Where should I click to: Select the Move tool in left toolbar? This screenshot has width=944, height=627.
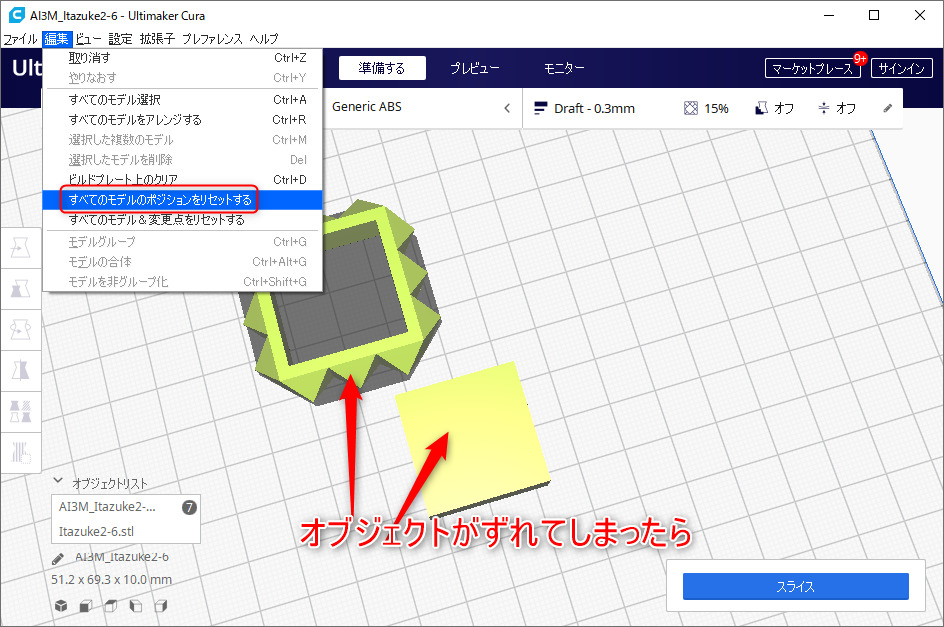click(20, 249)
